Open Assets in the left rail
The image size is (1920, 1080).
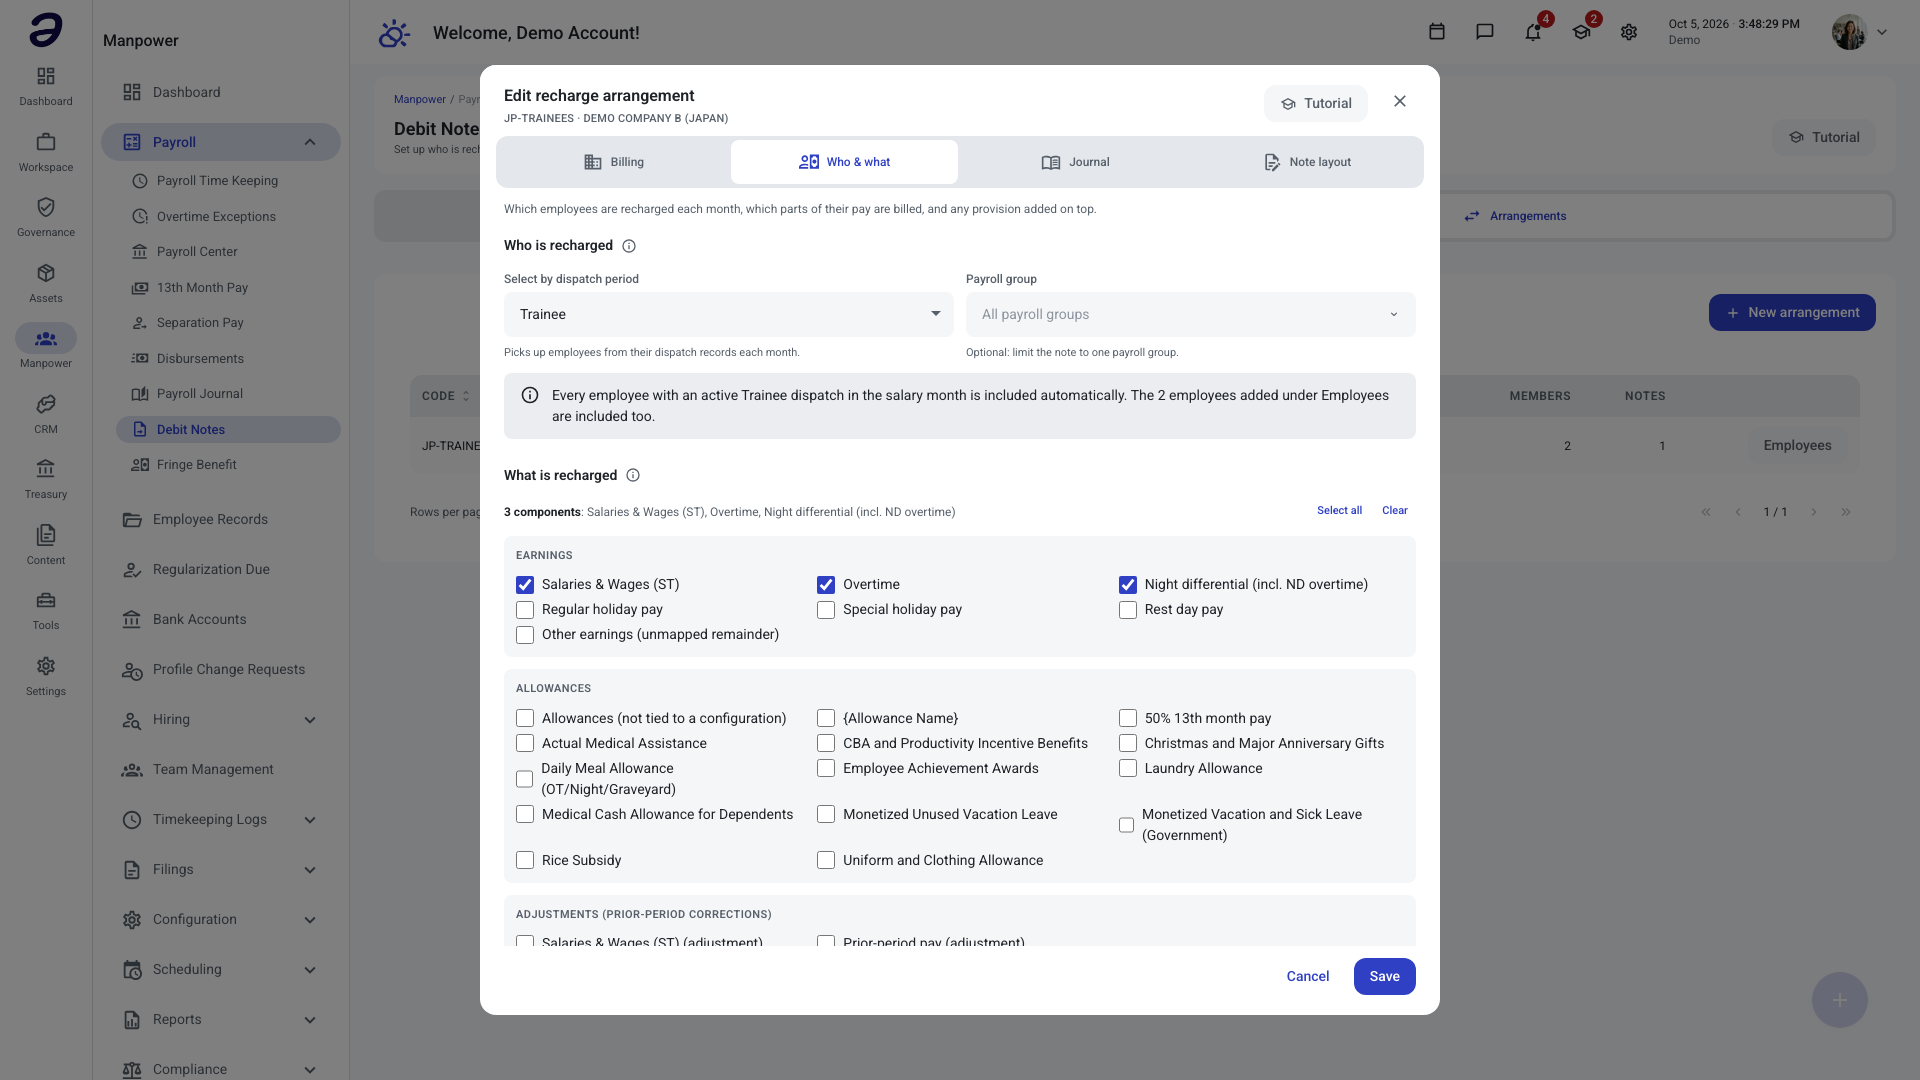pyautogui.click(x=46, y=282)
